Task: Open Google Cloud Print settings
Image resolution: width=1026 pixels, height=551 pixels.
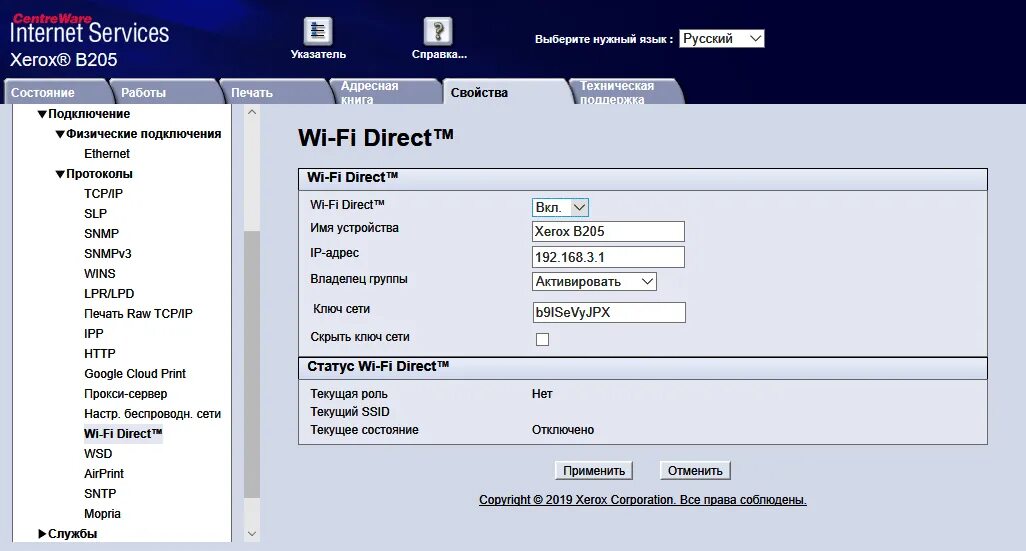Action: [x=135, y=374]
